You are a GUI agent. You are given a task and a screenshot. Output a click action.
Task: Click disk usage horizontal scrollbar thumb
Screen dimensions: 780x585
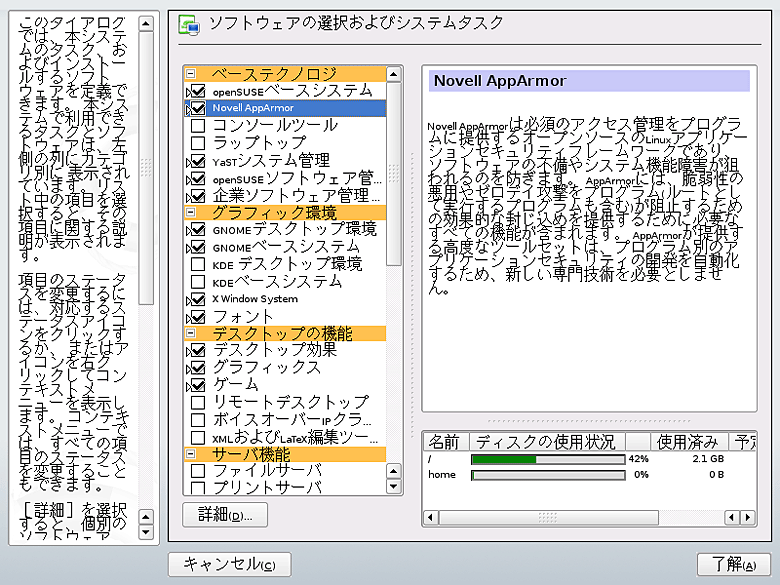click(x=549, y=518)
